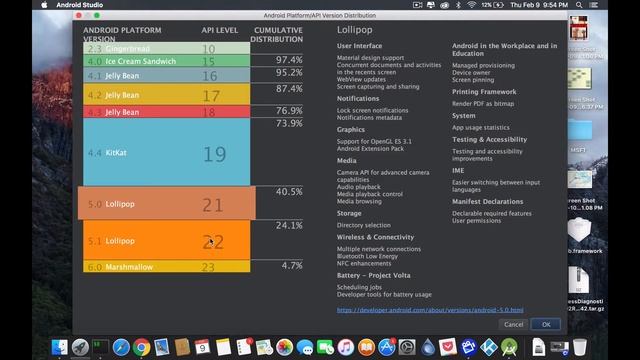Image resolution: width=640 pixels, height=360 pixels.
Task: Open Spotlight search in menu bar
Action: point(579,5)
